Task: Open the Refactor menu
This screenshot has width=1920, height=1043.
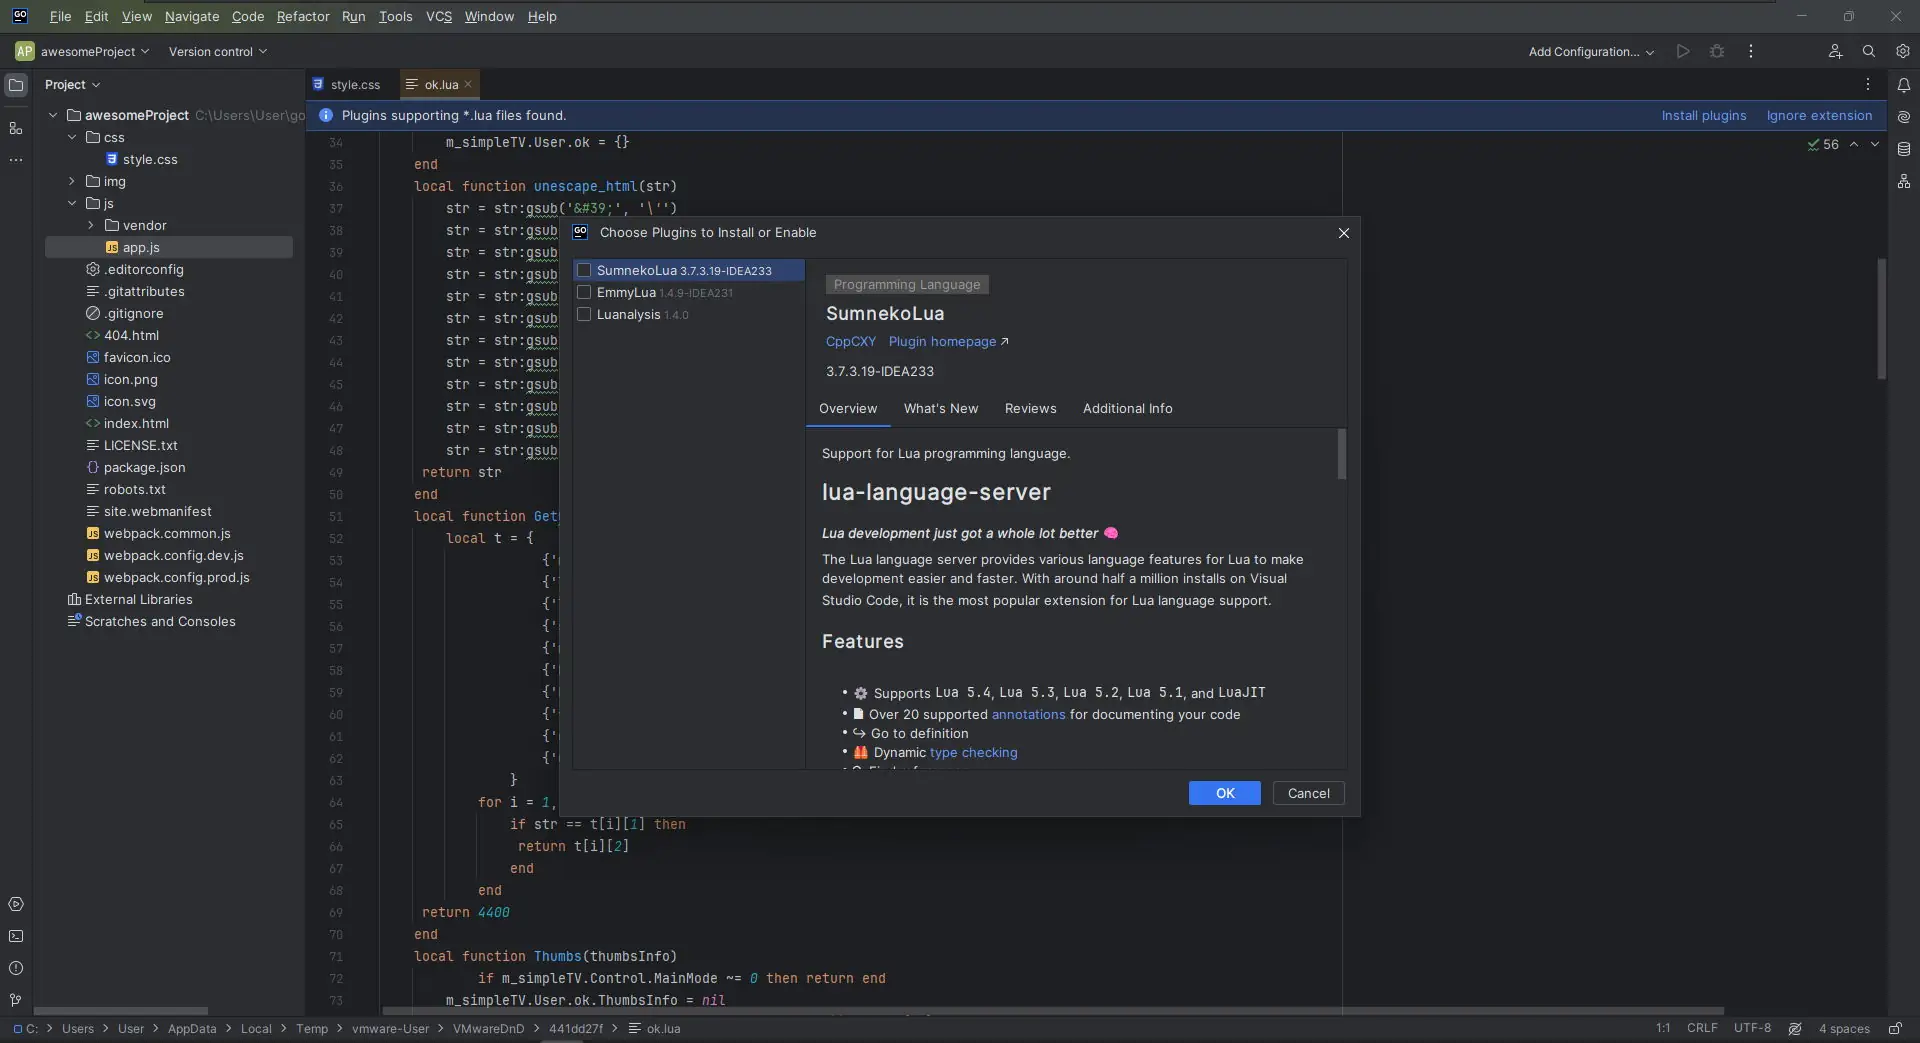Action: tap(303, 16)
